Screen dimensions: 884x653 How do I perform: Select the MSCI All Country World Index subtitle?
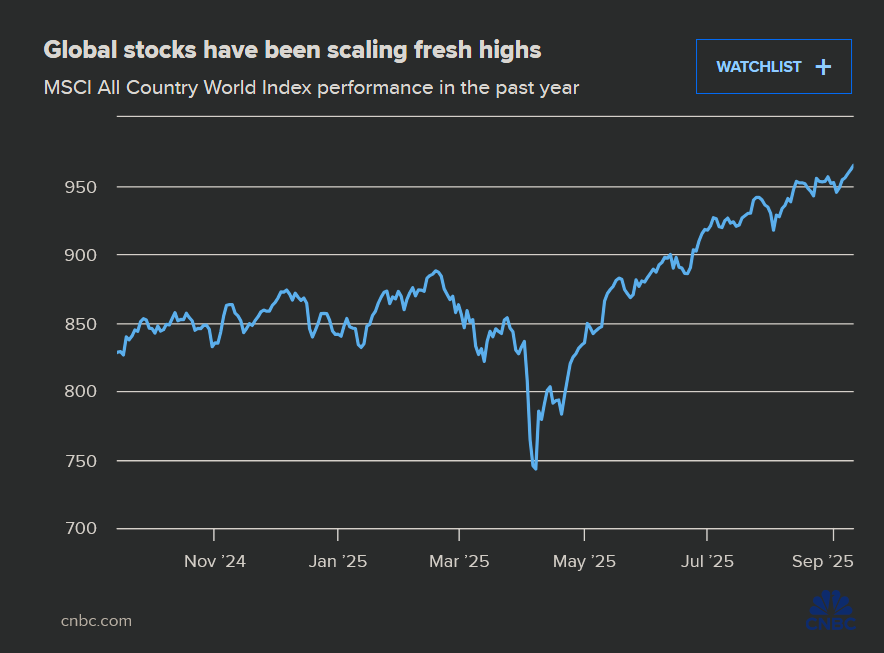(x=311, y=88)
